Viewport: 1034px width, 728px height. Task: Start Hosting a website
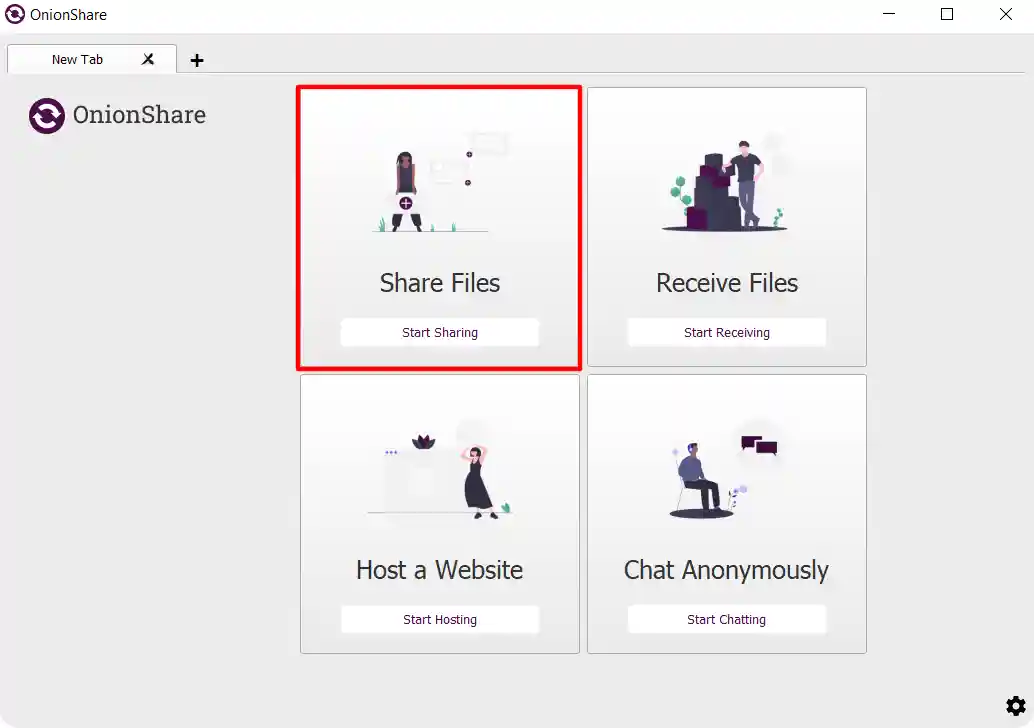(439, 619)
